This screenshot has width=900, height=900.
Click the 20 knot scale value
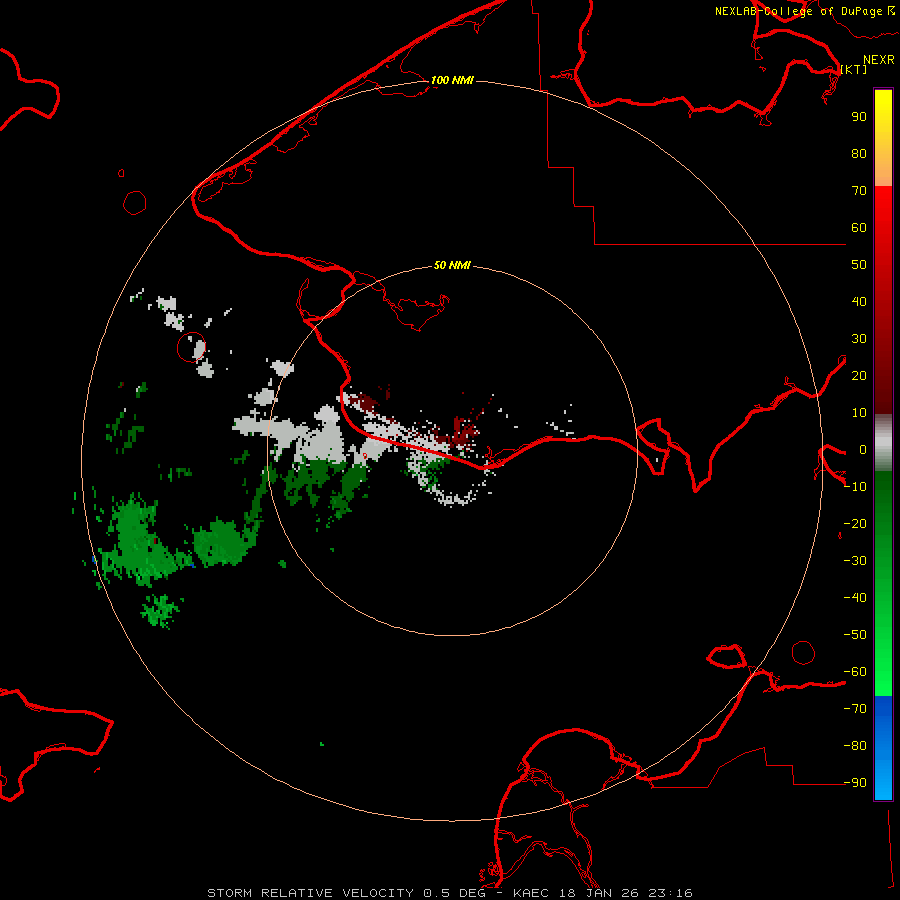pos(859,375)
